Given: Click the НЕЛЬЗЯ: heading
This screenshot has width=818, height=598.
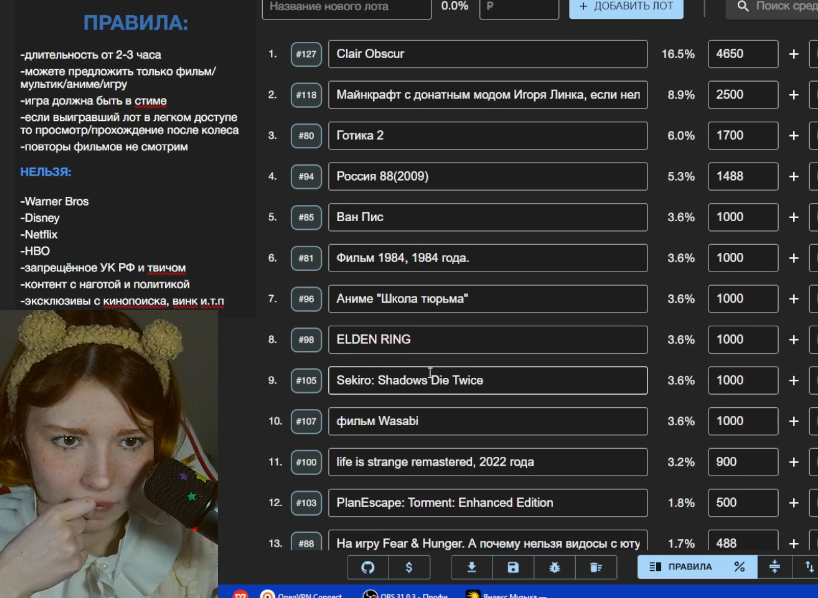Looking at the screenshot, I should [x=46, y=172].
